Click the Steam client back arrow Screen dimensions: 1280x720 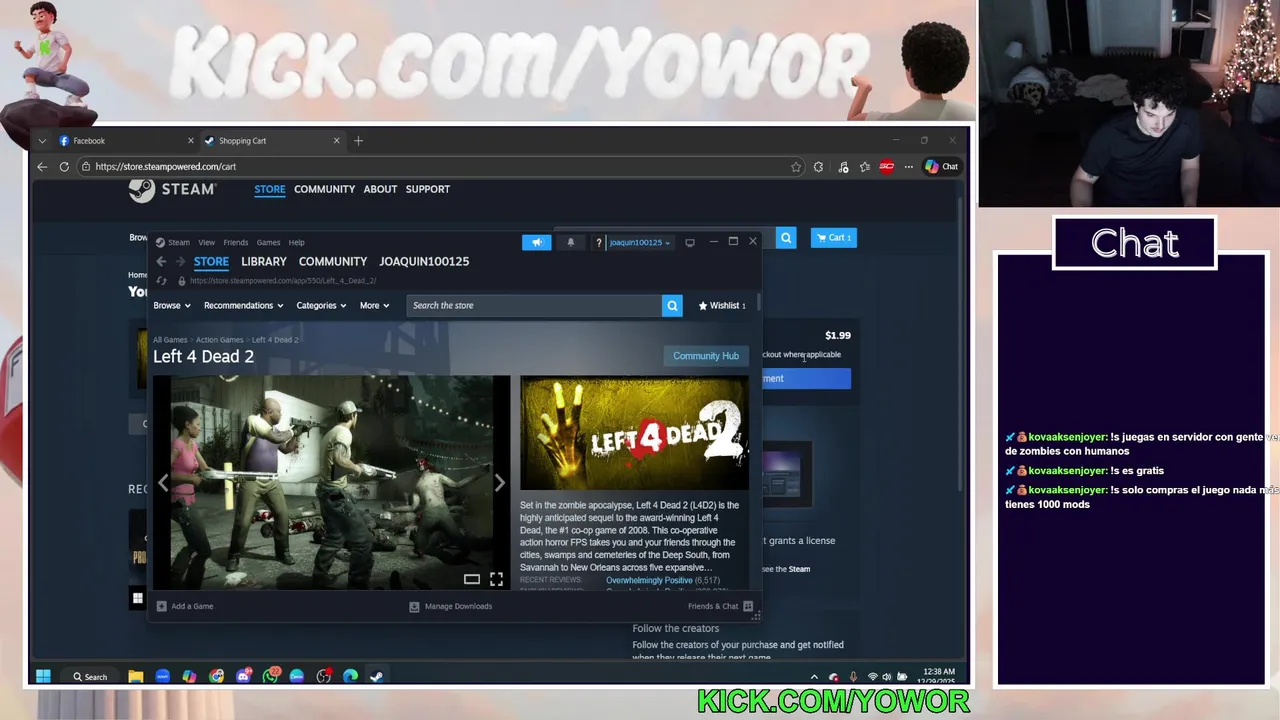click(x=161, y=261)
